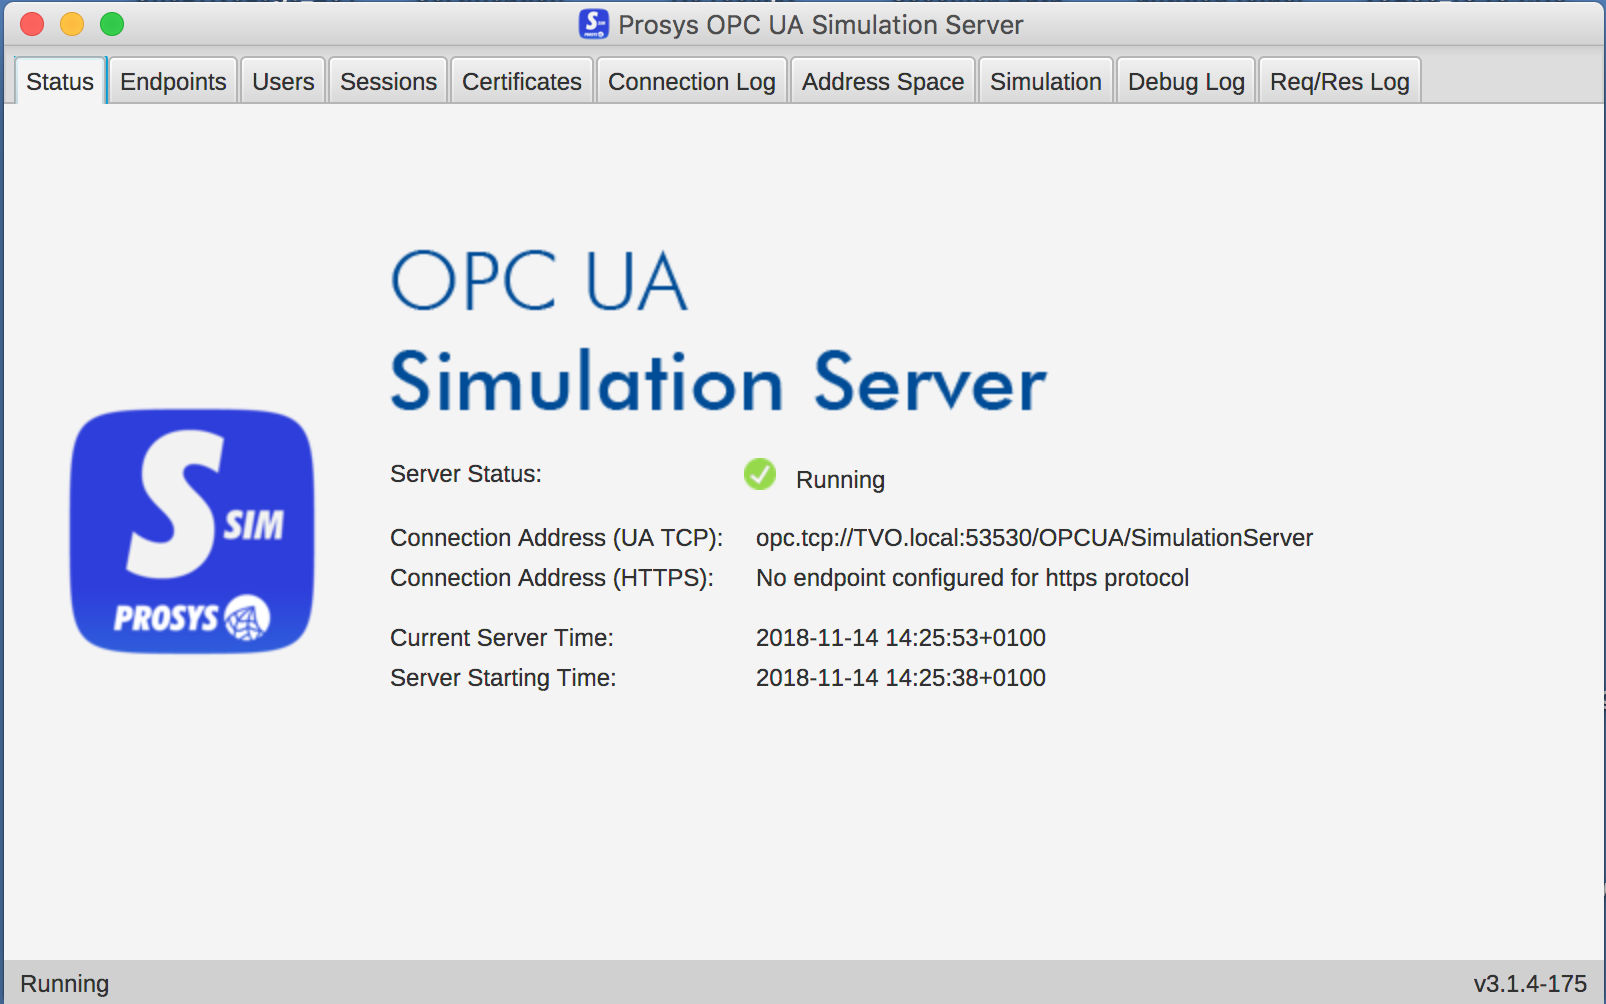Click the 'Connection Address (HTTPS):' label
The width and height of the screenshot is (1606, 1004).
point(552,578)
